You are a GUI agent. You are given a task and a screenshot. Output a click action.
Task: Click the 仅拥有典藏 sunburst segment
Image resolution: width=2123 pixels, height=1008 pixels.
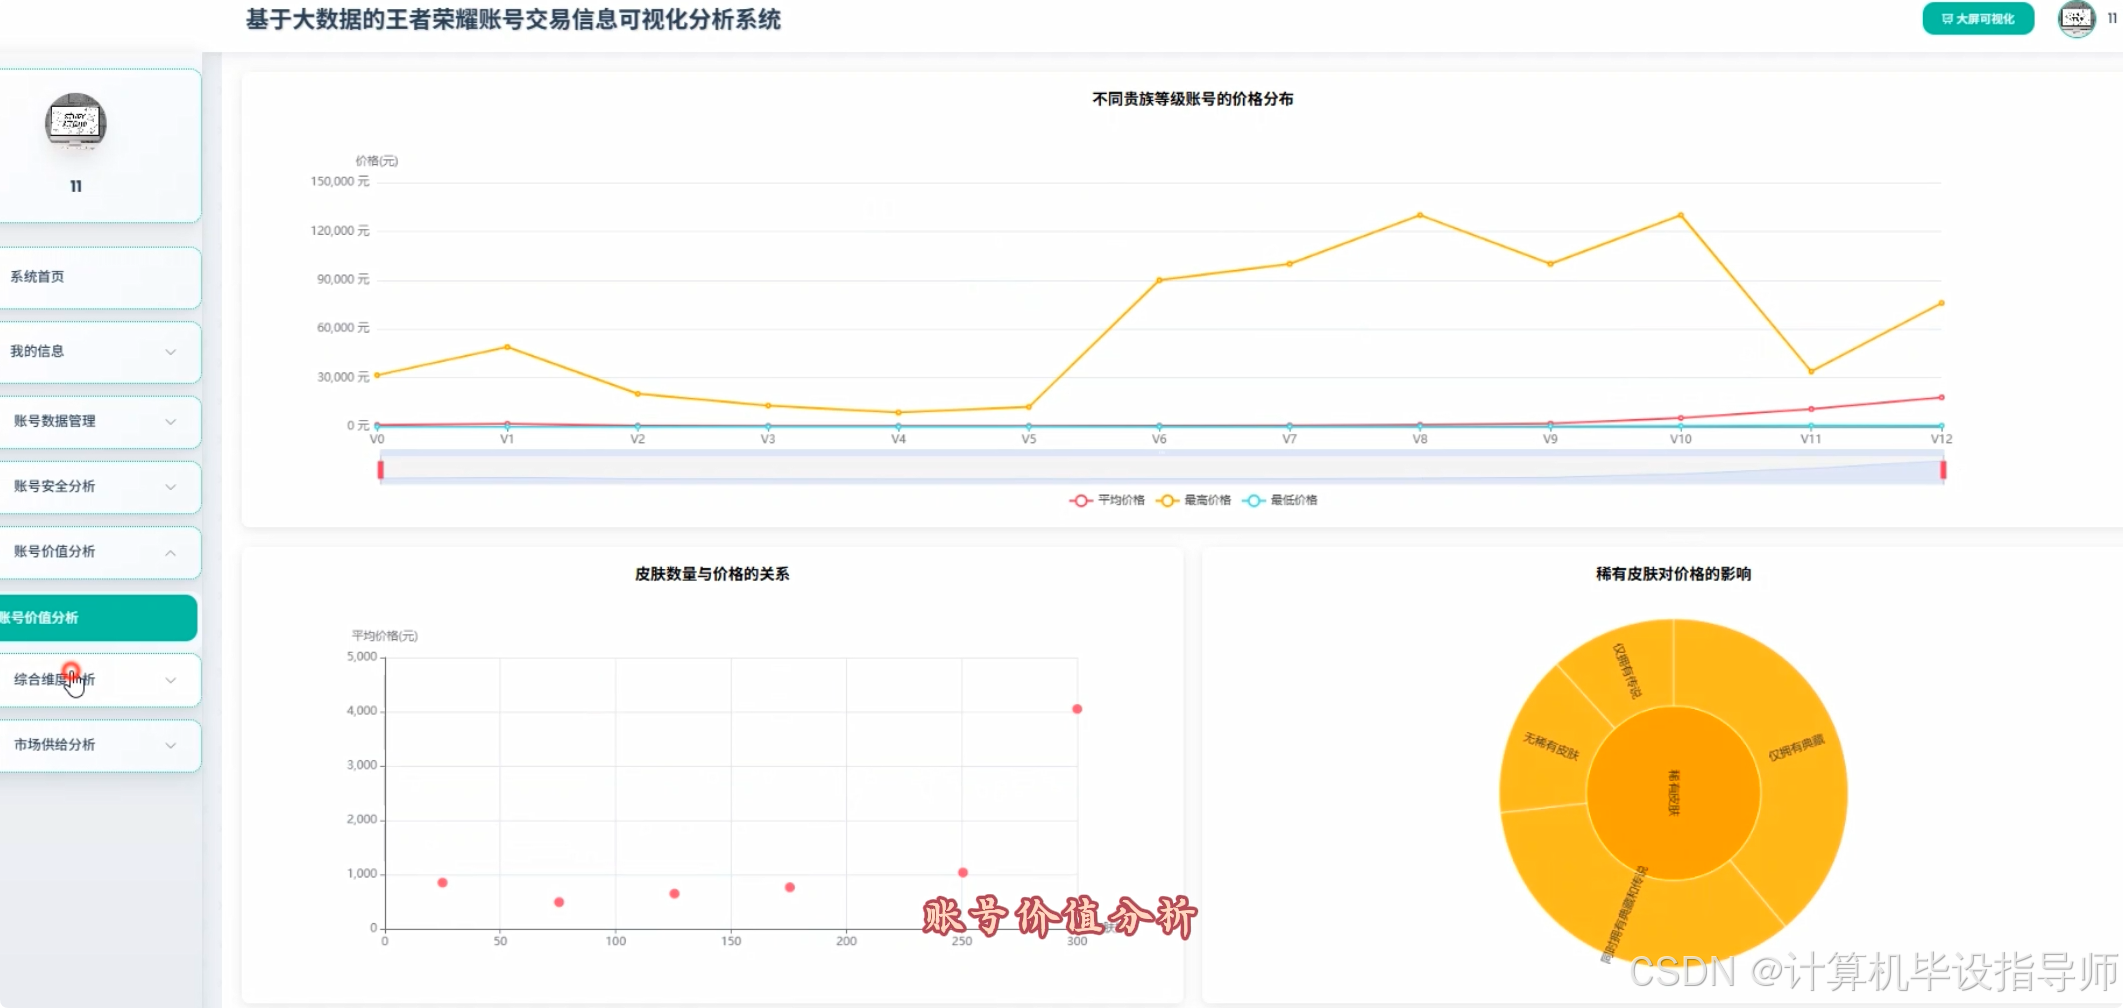(1796, 748)
